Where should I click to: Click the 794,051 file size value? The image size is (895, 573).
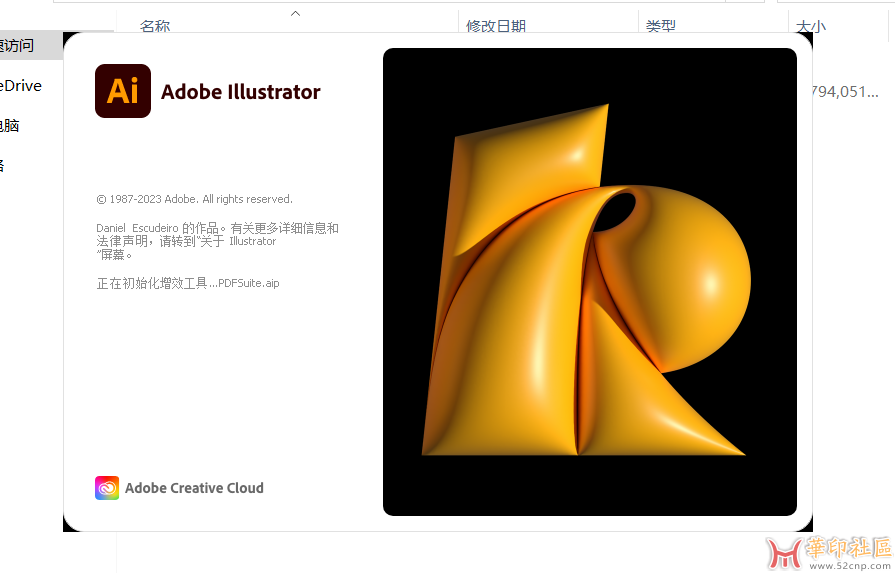click(845, 91)
